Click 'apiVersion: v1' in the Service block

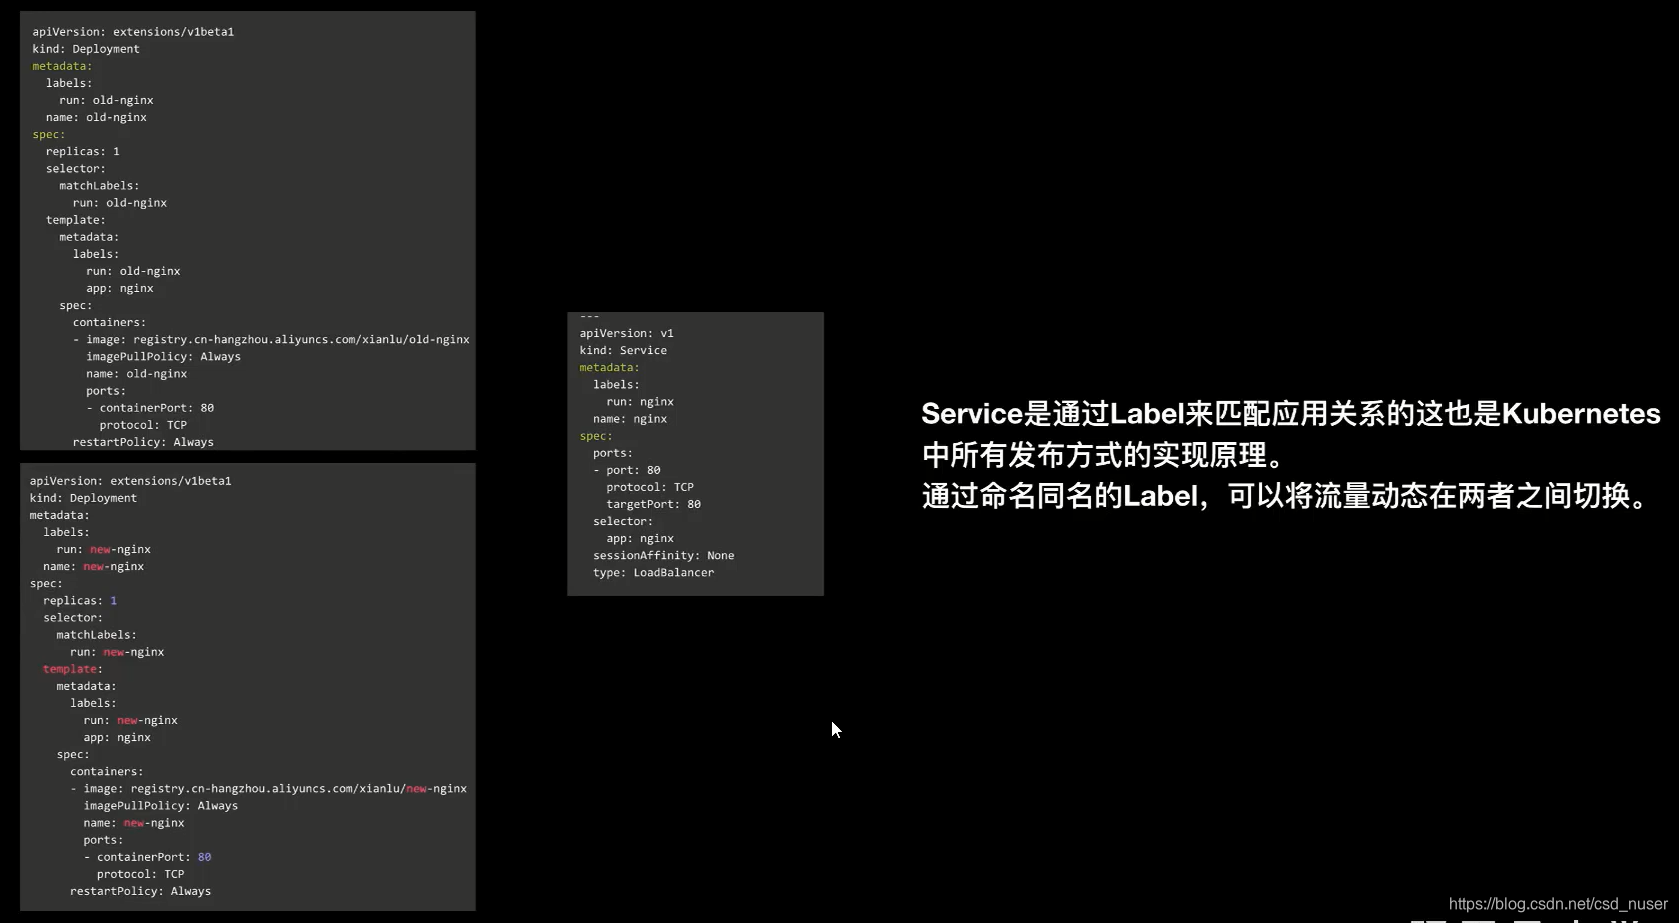coord(626,333)
